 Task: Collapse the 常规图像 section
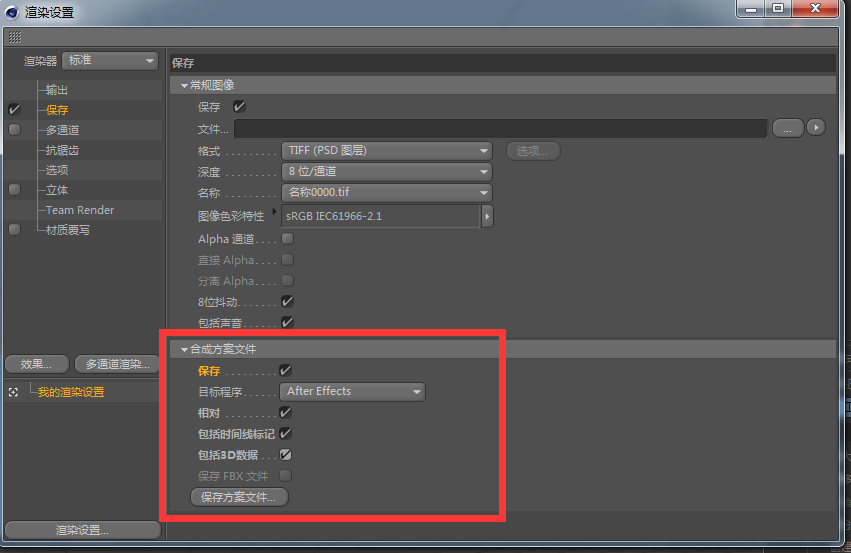184,86
